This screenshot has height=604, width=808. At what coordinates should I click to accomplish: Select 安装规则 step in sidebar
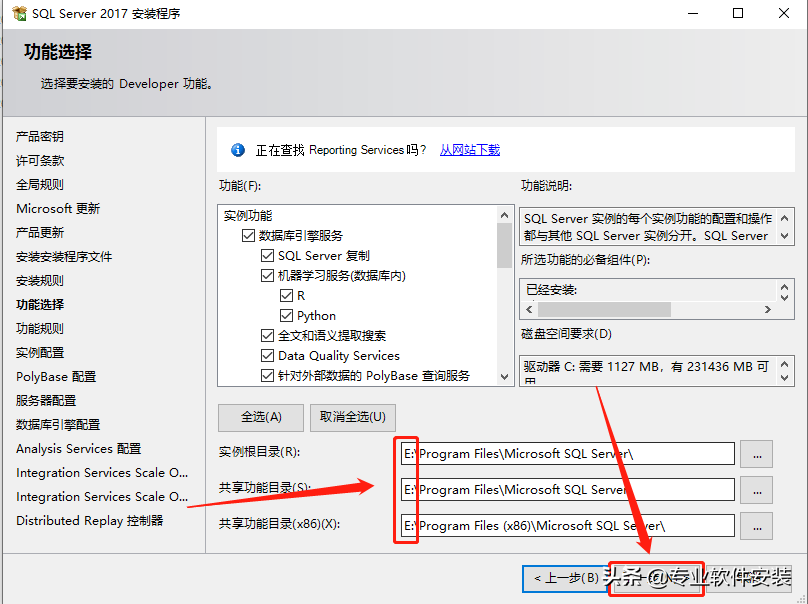tap(40, 281)
